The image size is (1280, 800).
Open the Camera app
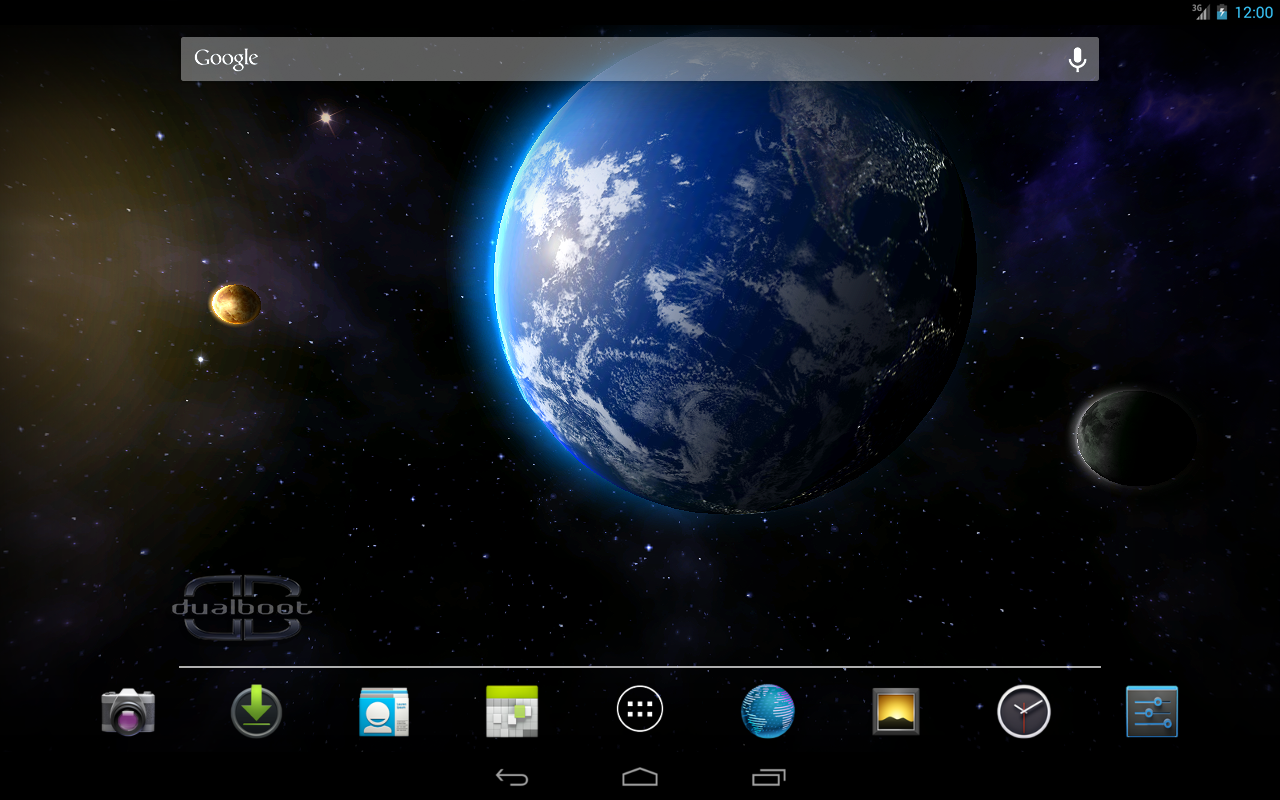(128, 712)
